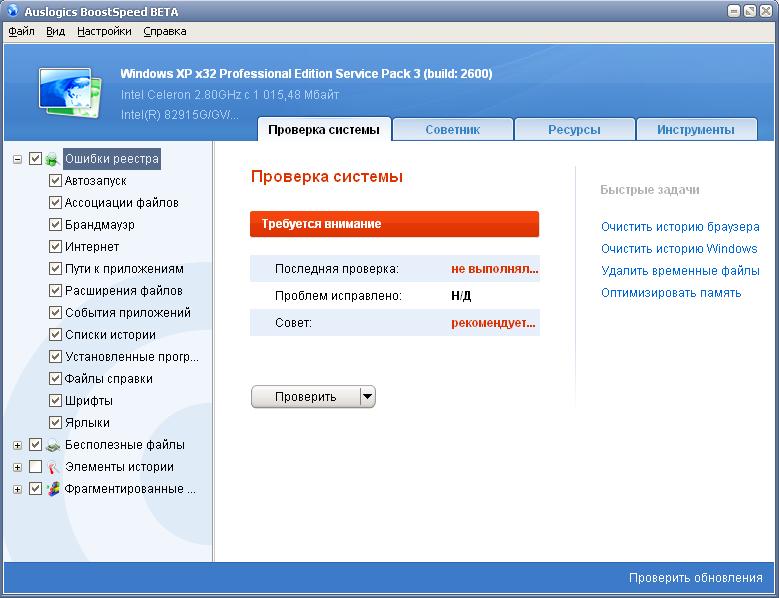The height and width of the screenshot is (598, 779).
Task: Switch to the Советник tab
Action: [x=452, y=129]
